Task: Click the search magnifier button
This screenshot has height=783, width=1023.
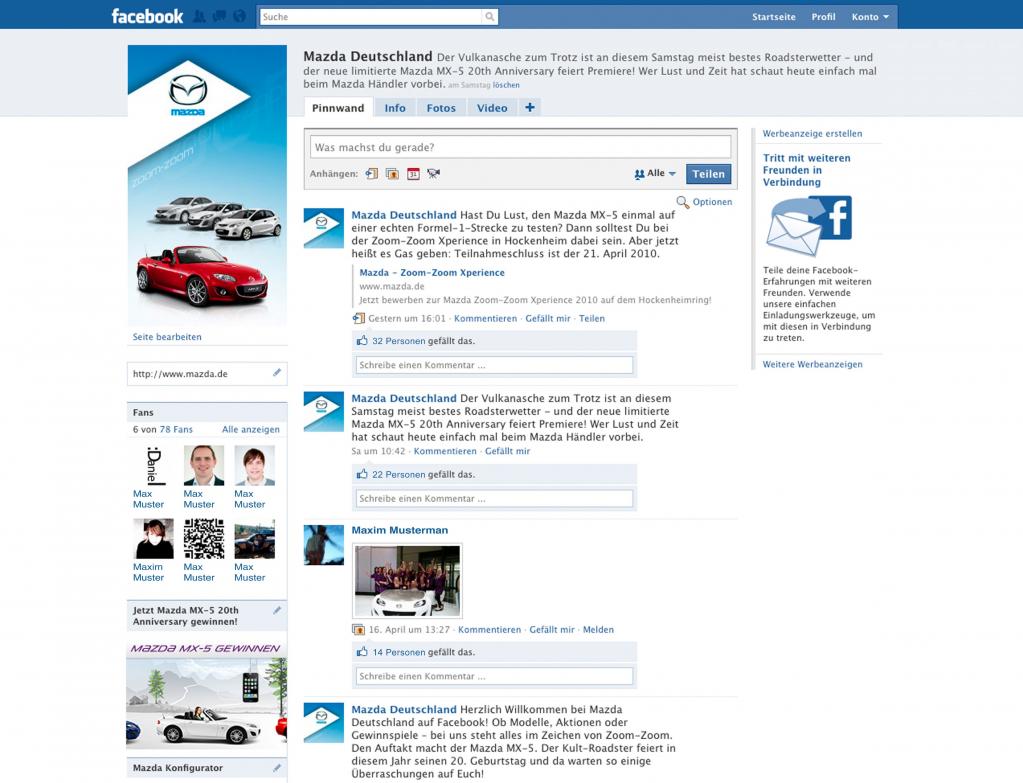Action: pyautogui.click(x=489, y=17)
